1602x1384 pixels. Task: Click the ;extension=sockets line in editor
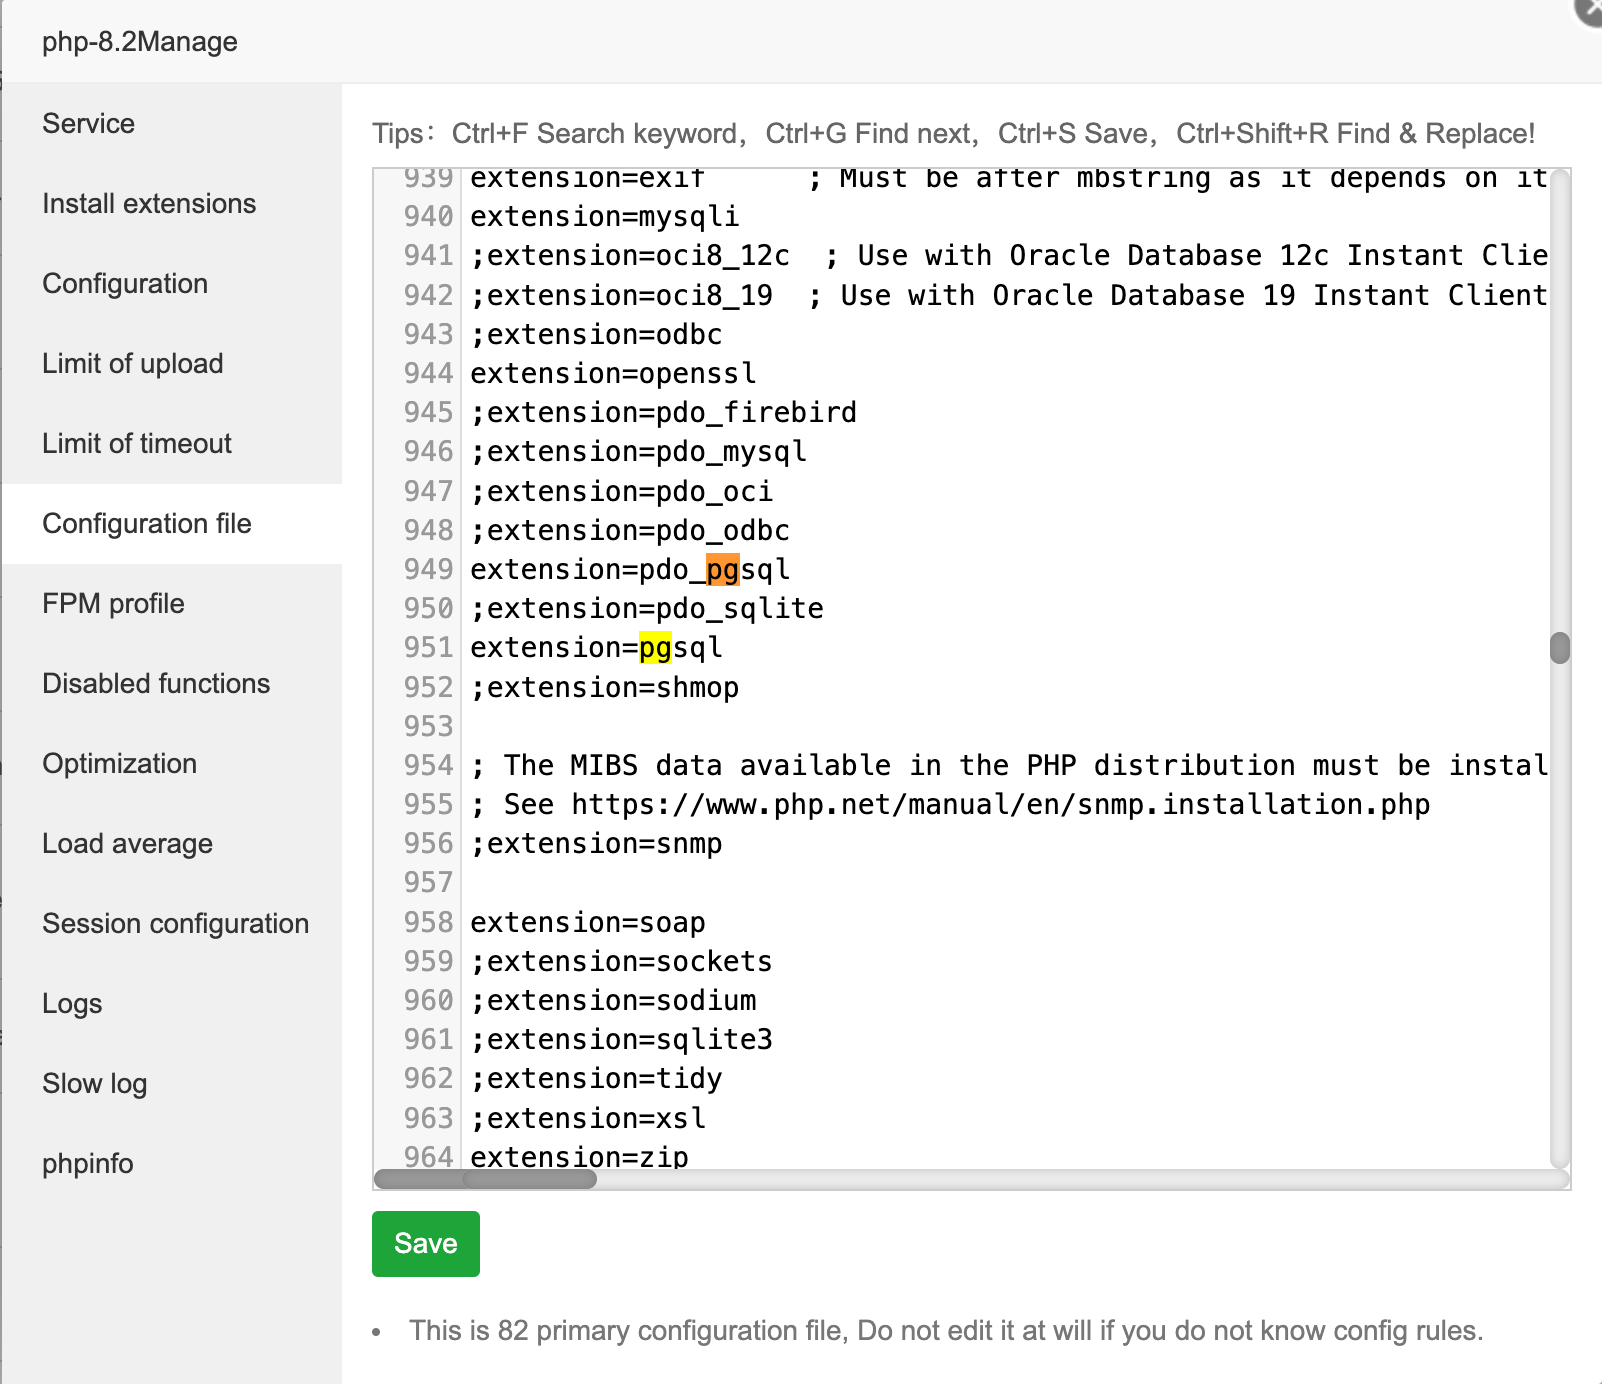tap(621, 962)
